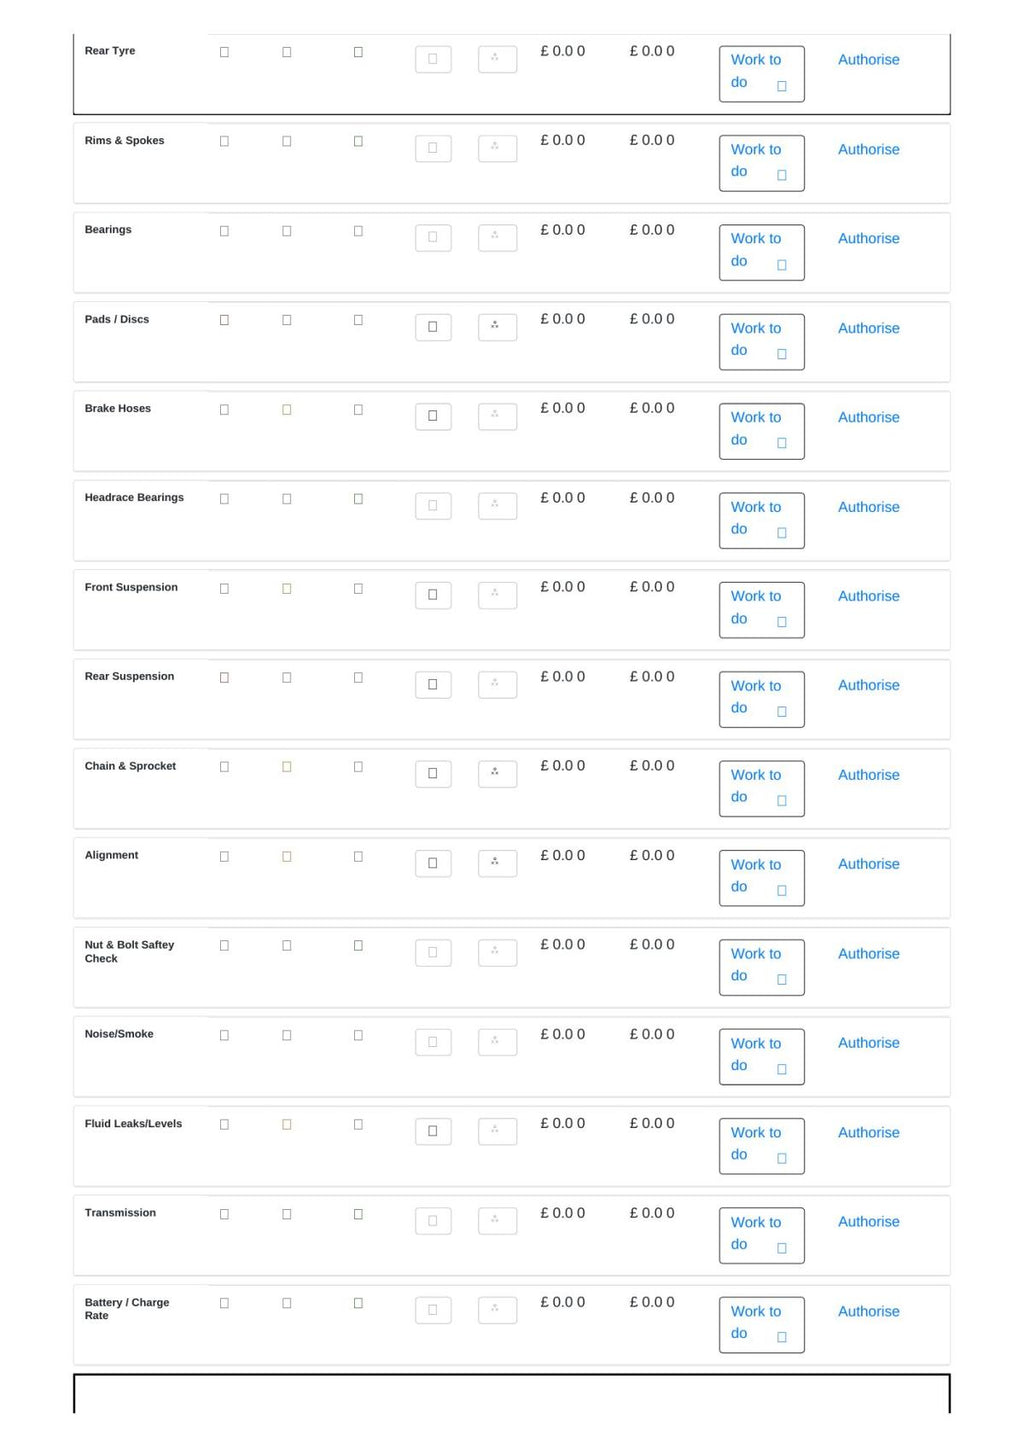This screenshot has width=1024, height=1448.
Task: Click the three-dot icon button in Transmission row
Action: pos(497,1220)
